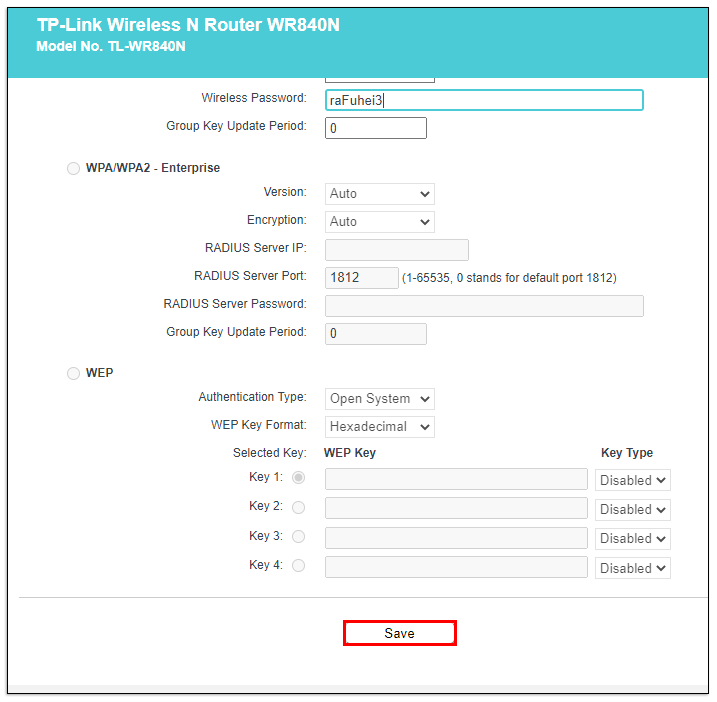Click the 'WEP Key Format:' label
This screenshot has width=717, height=702.
tap(258, 425)
